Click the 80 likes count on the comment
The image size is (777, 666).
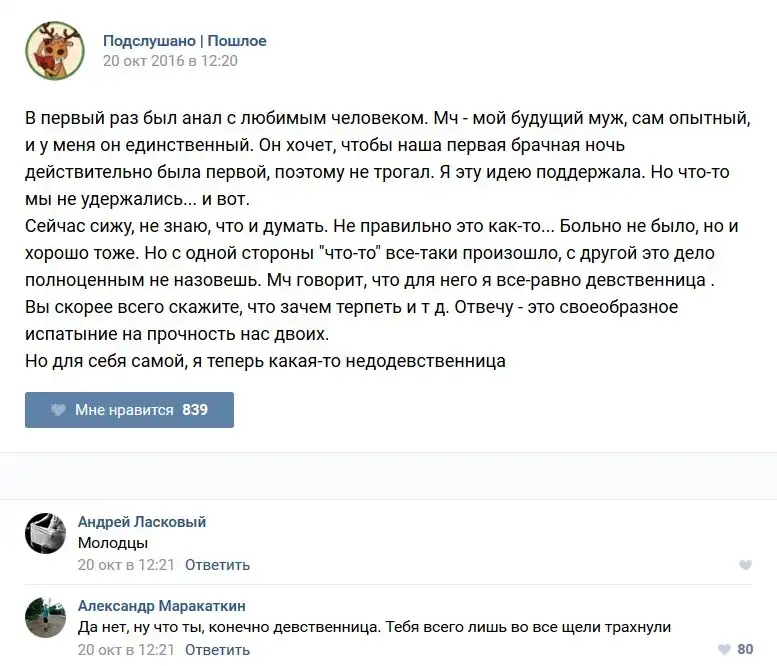coord(745,649)
